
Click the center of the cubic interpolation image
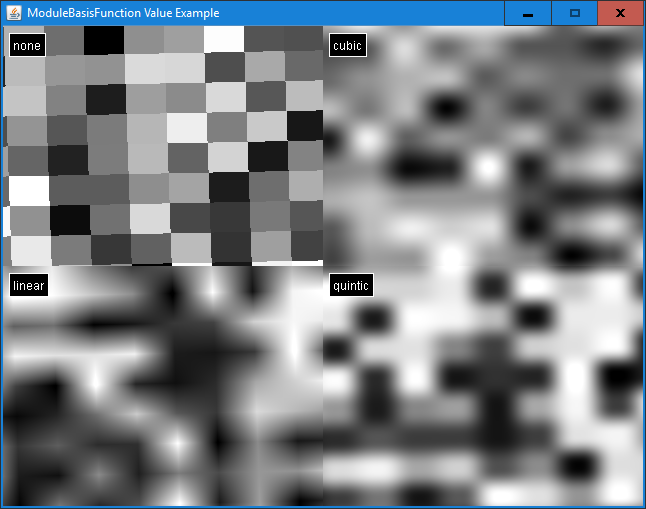pyautogui.click(x=483, y=146)
